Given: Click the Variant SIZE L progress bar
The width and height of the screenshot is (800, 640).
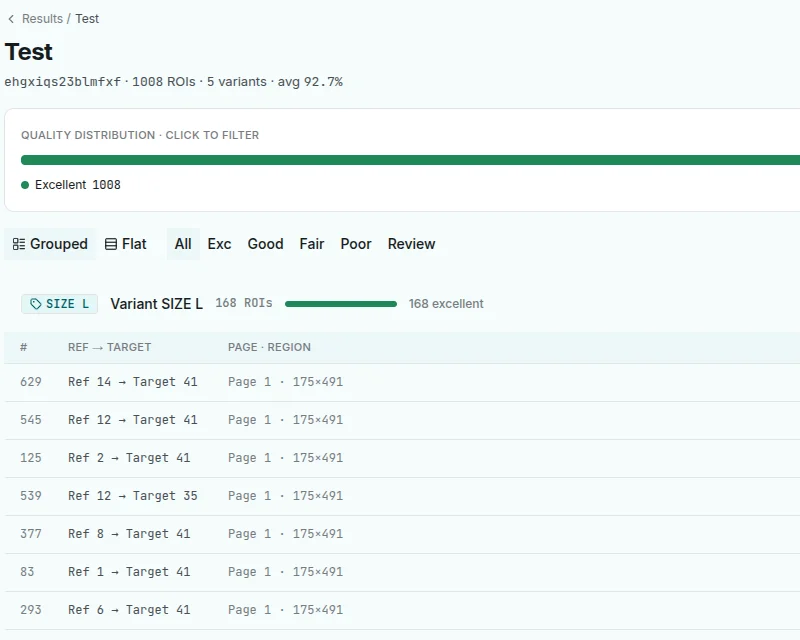Looking at the screenshot, I should pyautogui.click(x=341, y=304).
